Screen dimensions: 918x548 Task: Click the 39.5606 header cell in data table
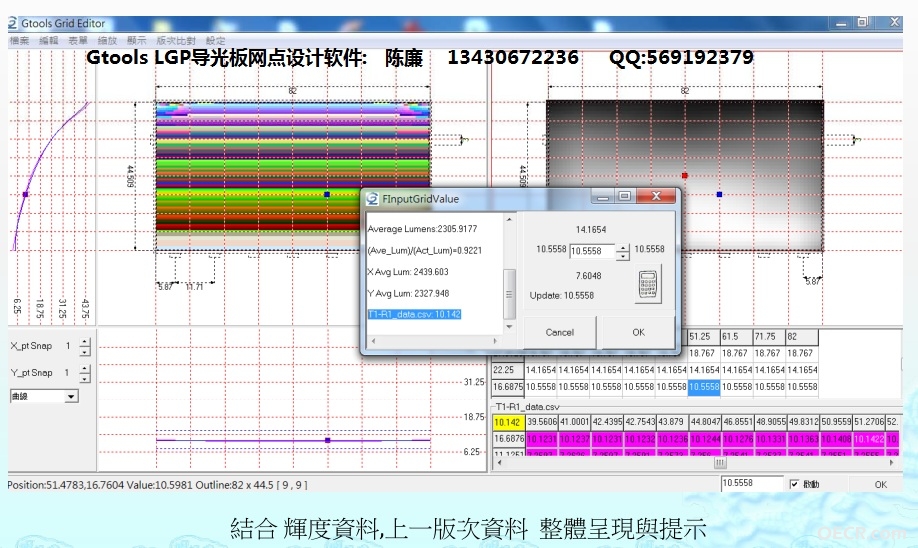[542, 422]
